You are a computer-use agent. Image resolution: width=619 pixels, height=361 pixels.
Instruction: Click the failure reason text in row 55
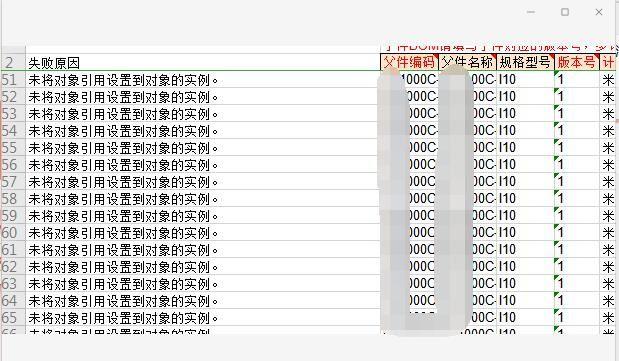click(x=123, y=148)
